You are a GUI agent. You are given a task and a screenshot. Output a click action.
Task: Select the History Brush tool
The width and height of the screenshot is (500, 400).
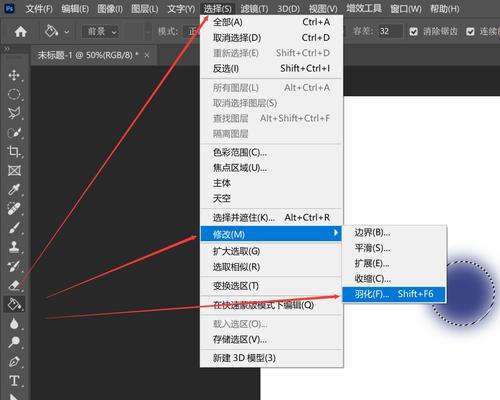click(14, 266)
